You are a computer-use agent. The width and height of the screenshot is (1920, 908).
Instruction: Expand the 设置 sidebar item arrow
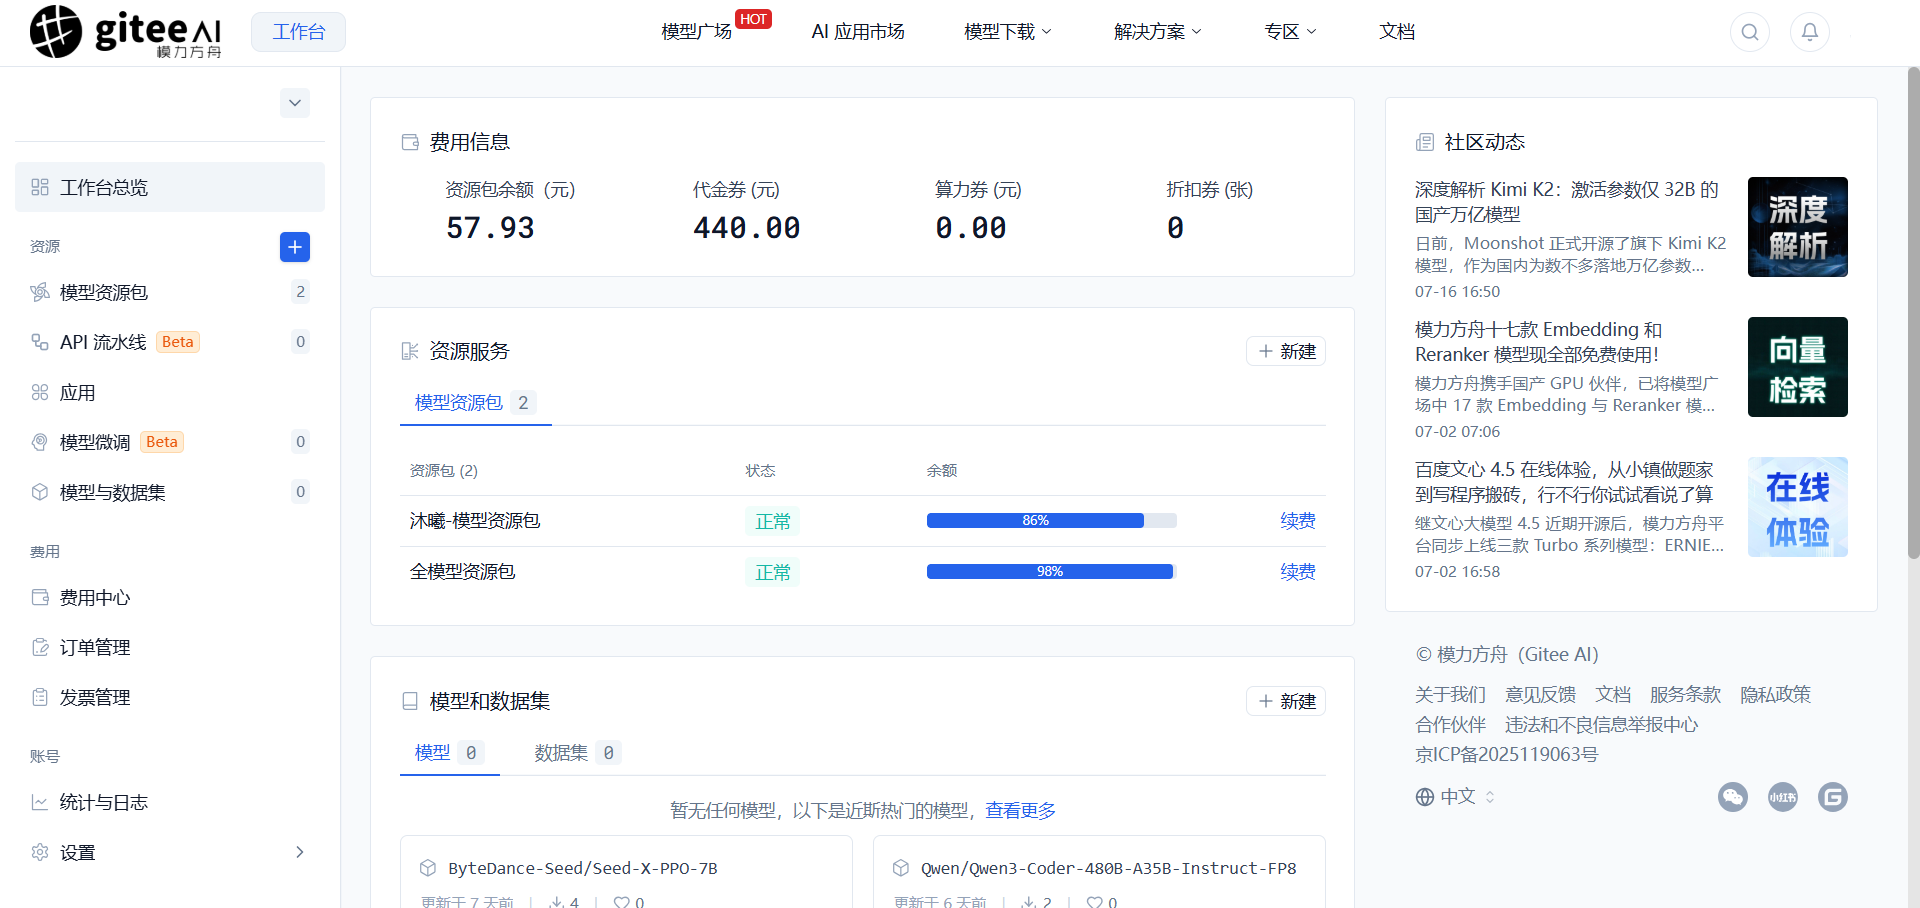[x=299, y=852]
